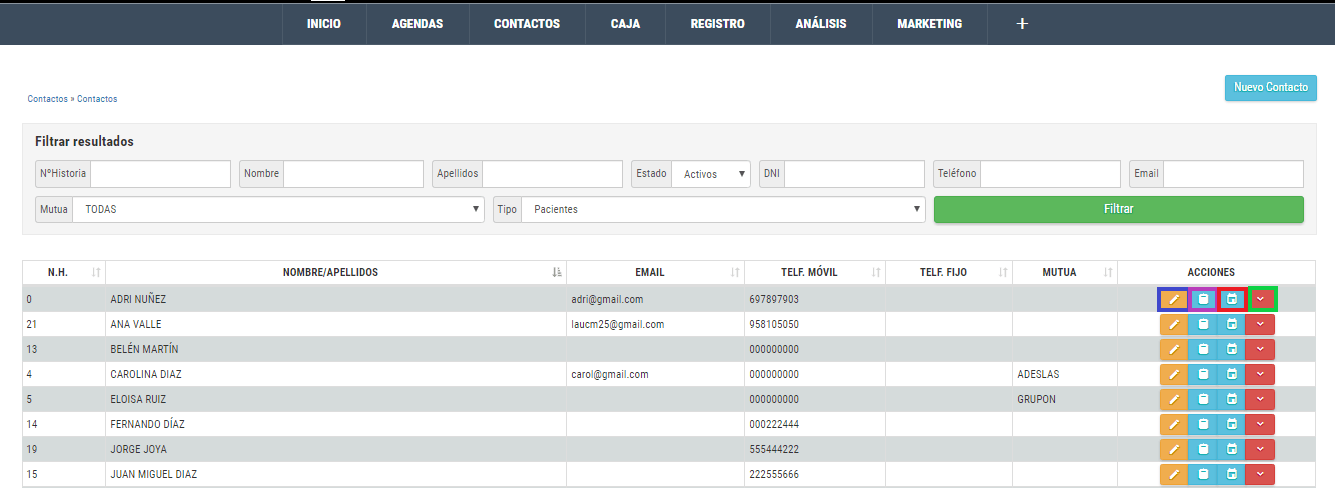Edit Carolina Diaz with the pencil icon
The height and width of the screenshot is (488, 1335).
(1174, 374)
